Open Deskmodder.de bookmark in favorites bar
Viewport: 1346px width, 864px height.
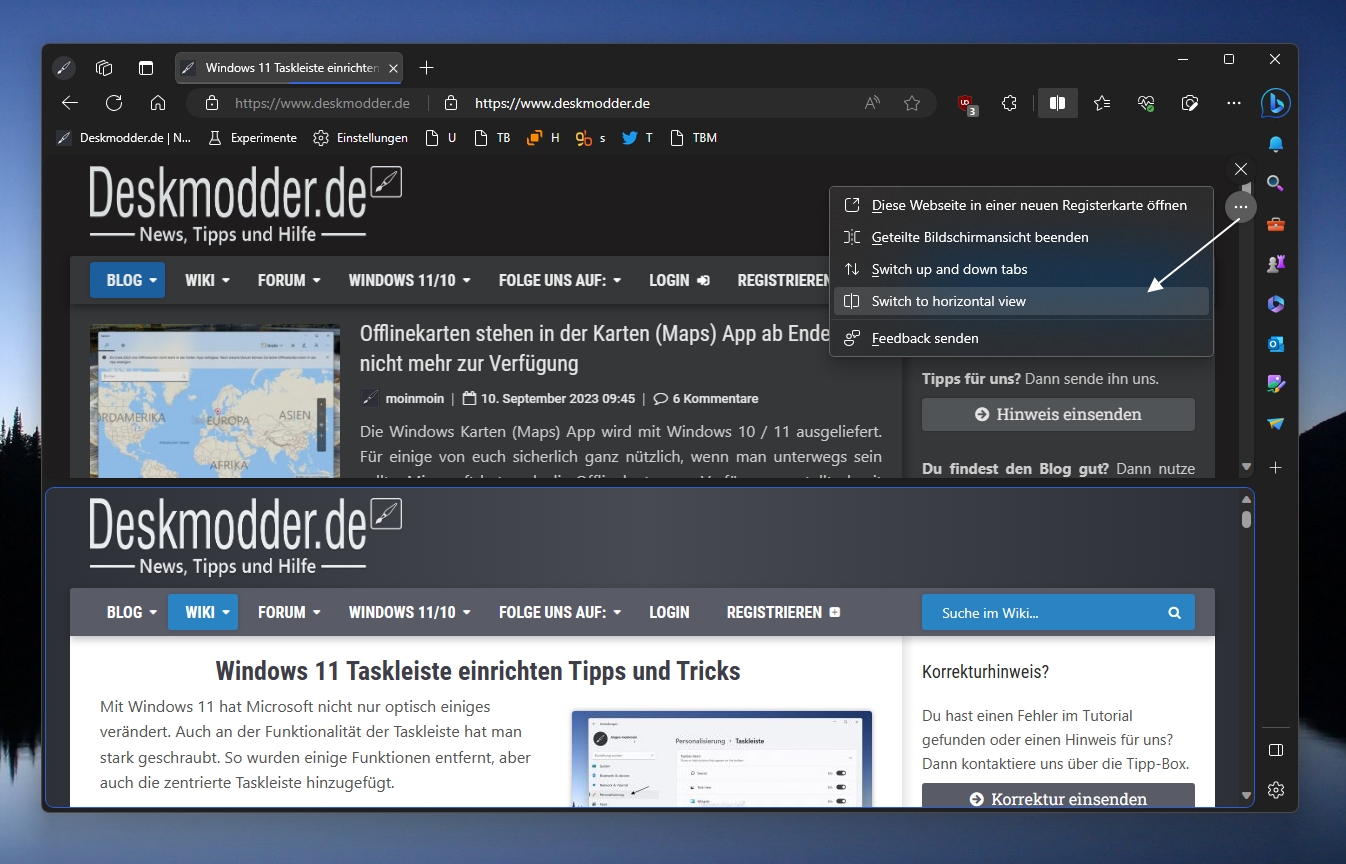pos(123,138)
